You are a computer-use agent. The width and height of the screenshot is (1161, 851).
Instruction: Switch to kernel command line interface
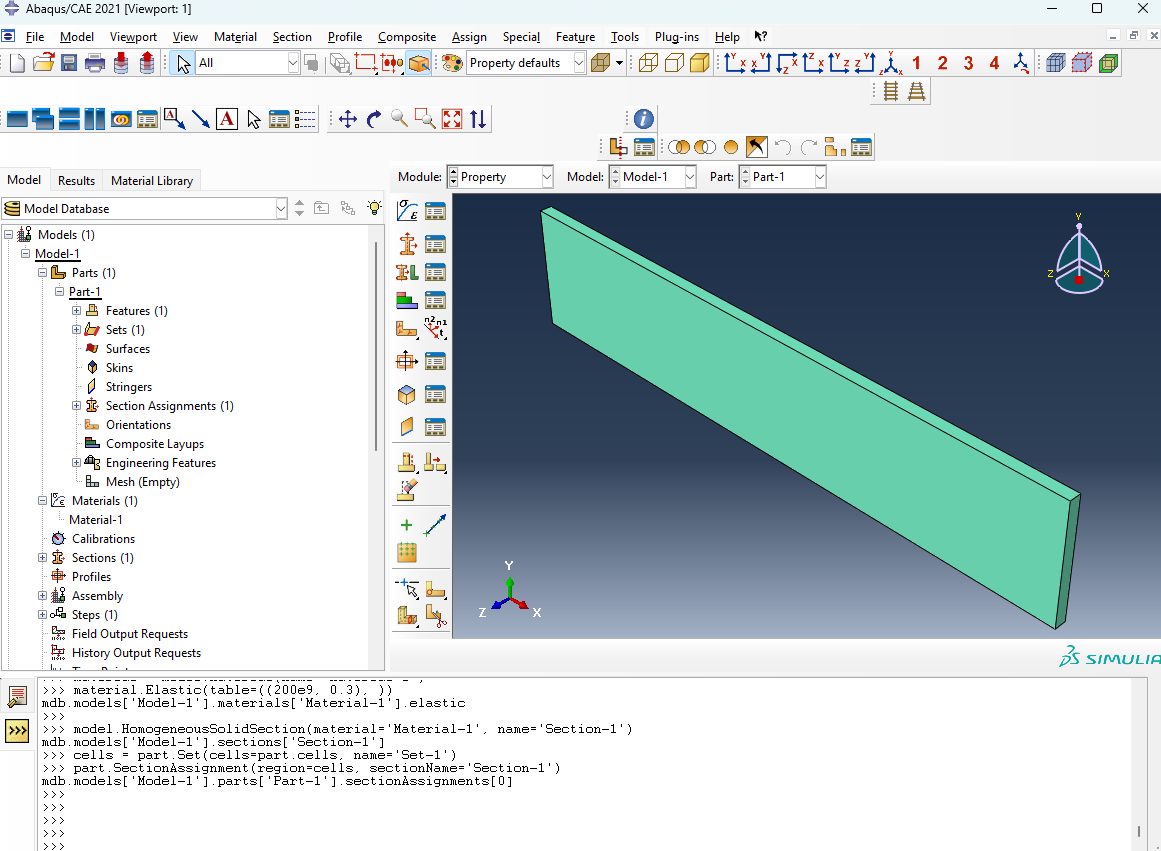point(17,731)
